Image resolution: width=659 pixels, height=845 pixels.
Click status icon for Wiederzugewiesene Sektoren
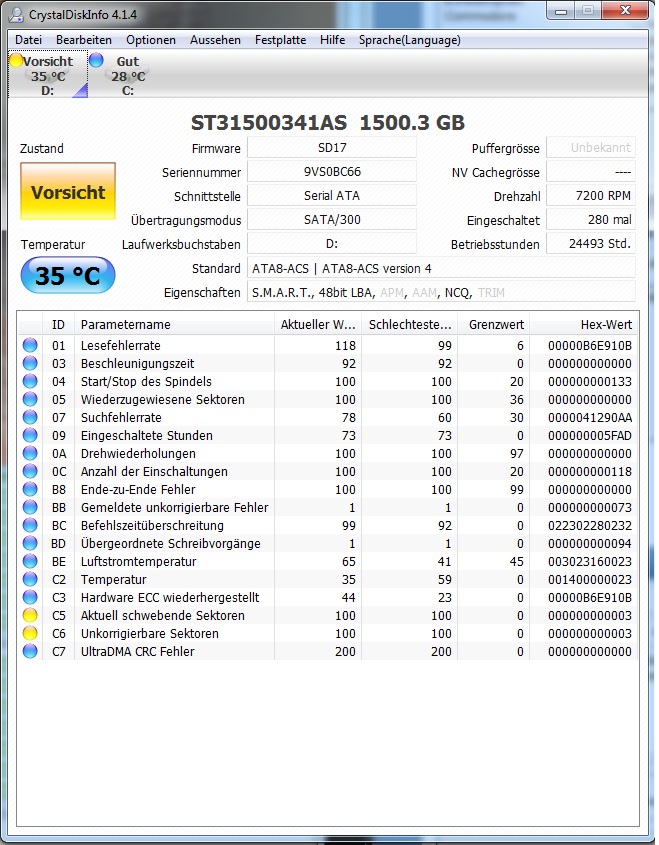point(30,399)
